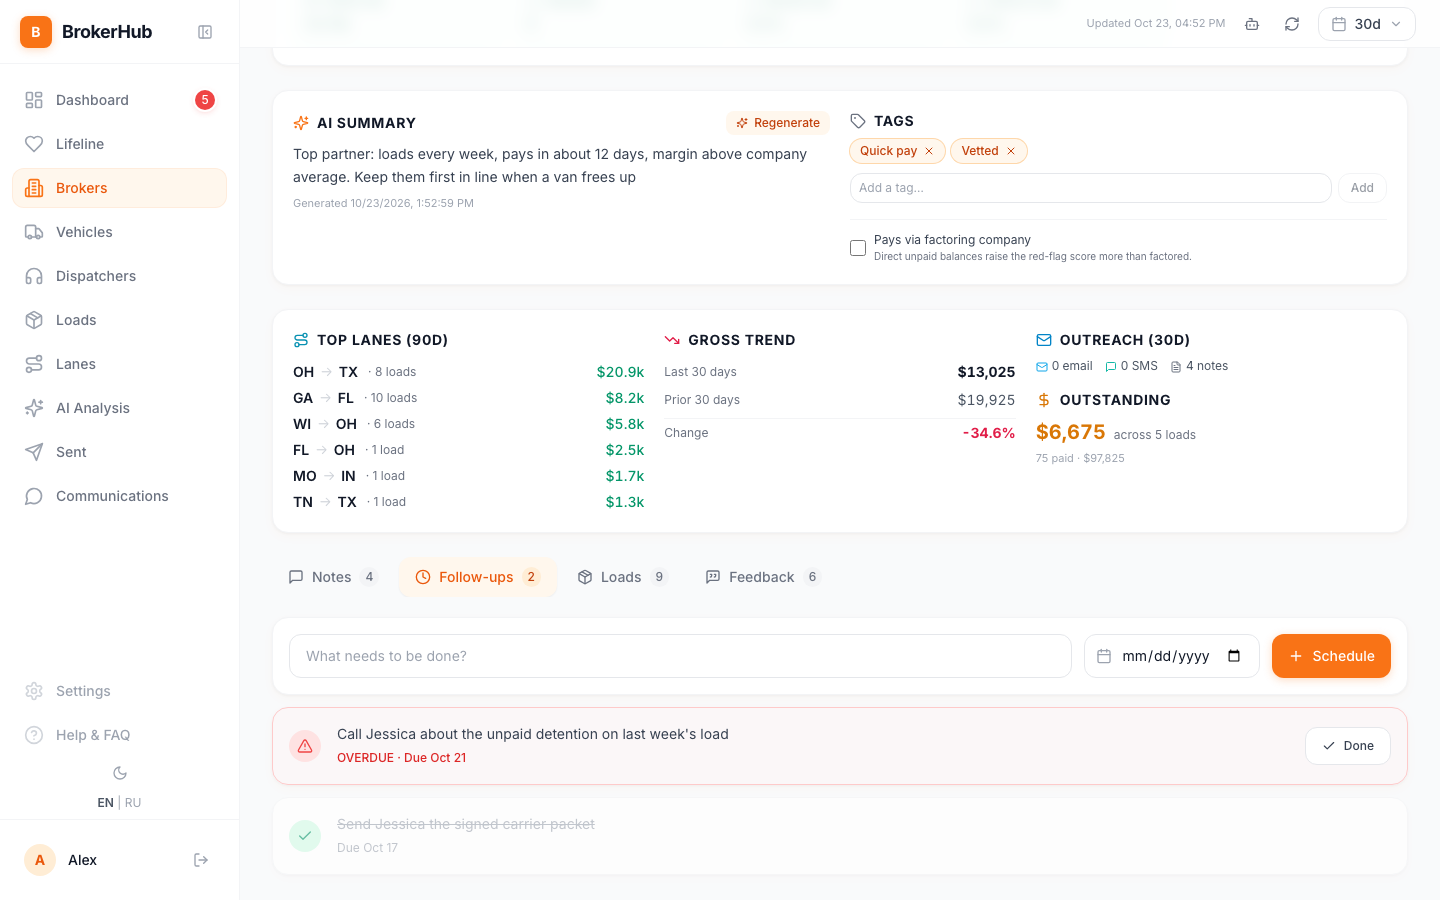
Task: Toggle dark mode moon icon
Action: point(120,773)
